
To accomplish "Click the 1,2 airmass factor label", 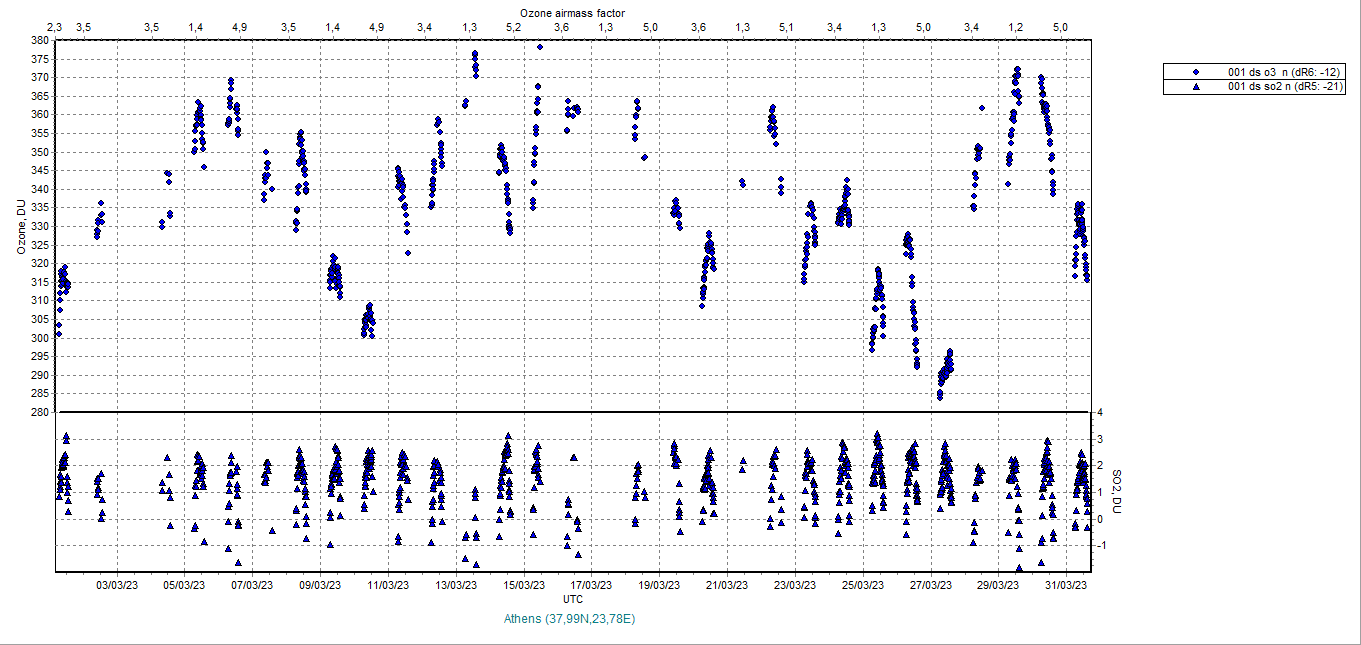I will [x=1016, y=26].
